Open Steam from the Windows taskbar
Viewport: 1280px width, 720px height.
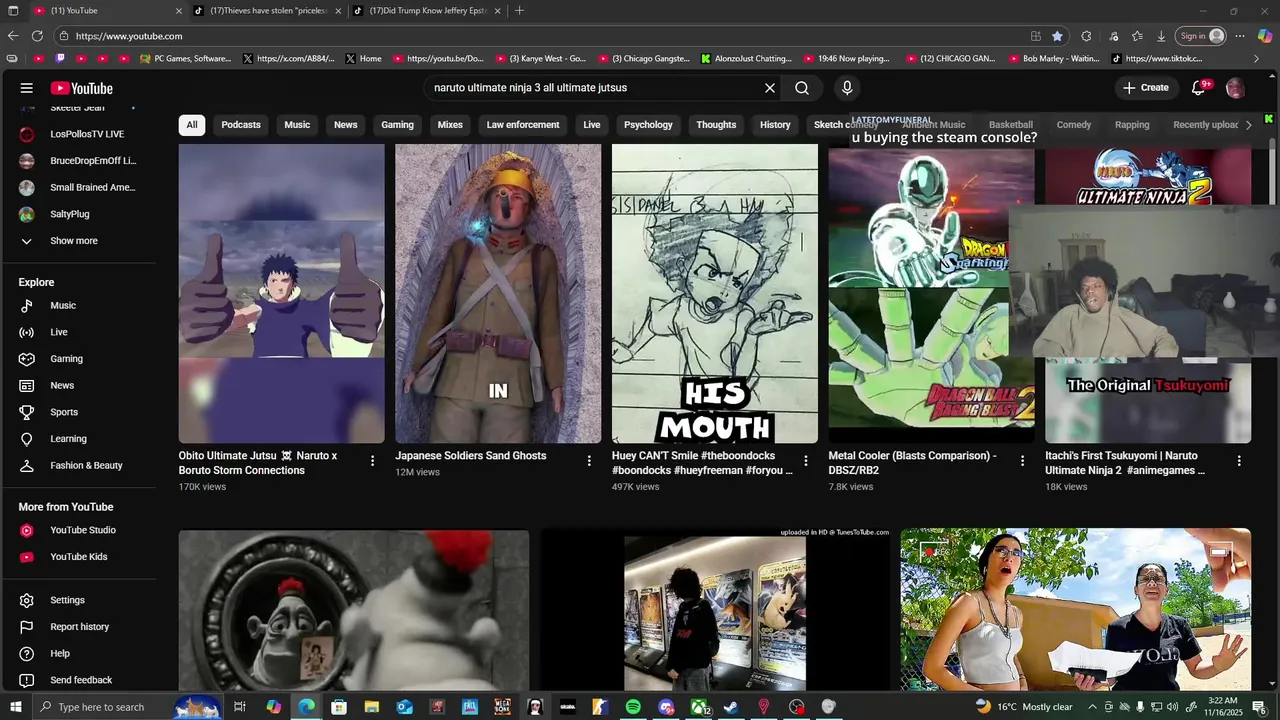click(731, 707)
